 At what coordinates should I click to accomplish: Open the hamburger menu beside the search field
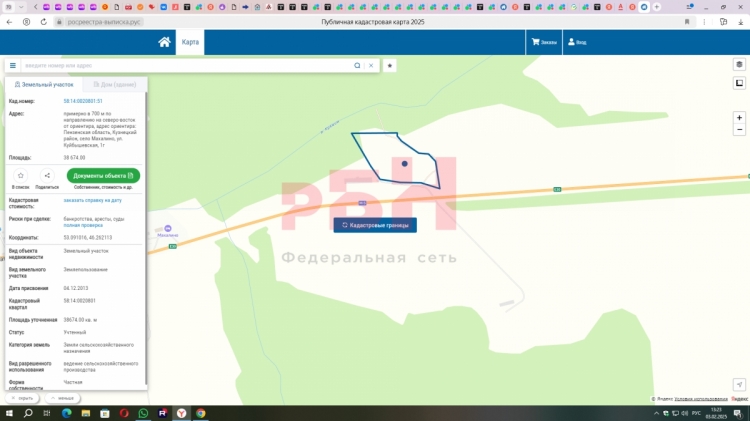click(x=13, y=65)
